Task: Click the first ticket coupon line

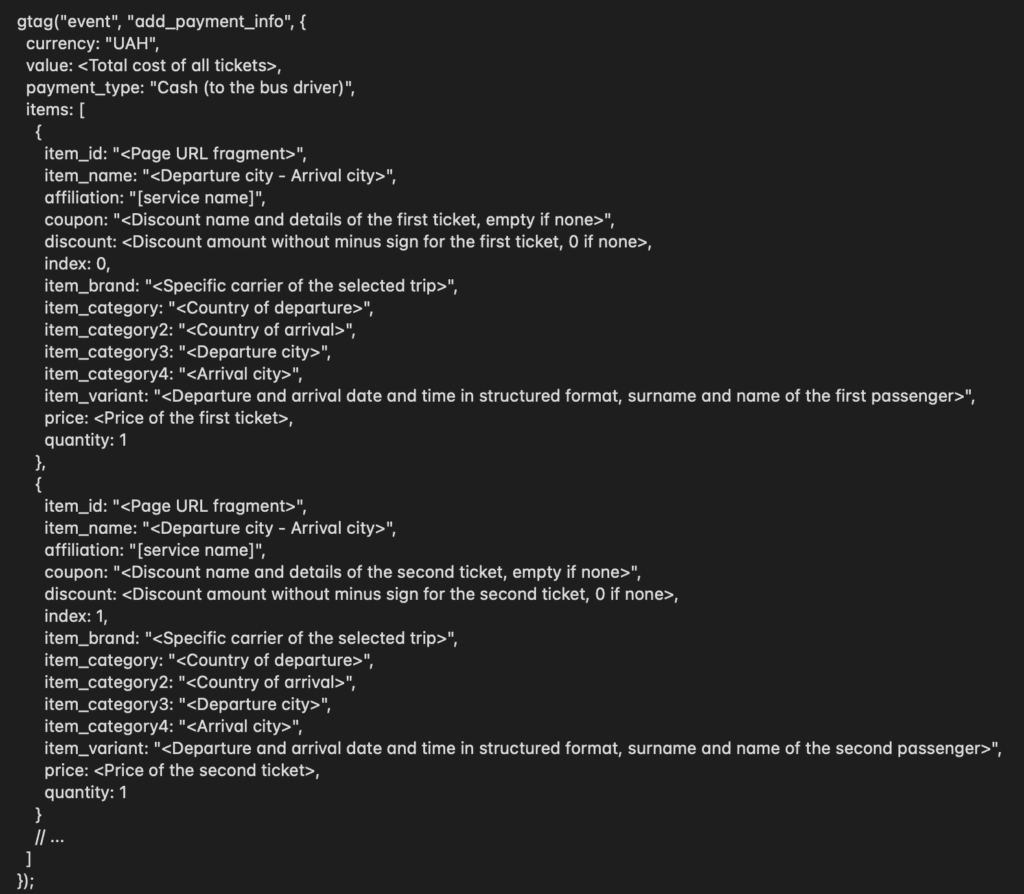Action: point(329,220)
